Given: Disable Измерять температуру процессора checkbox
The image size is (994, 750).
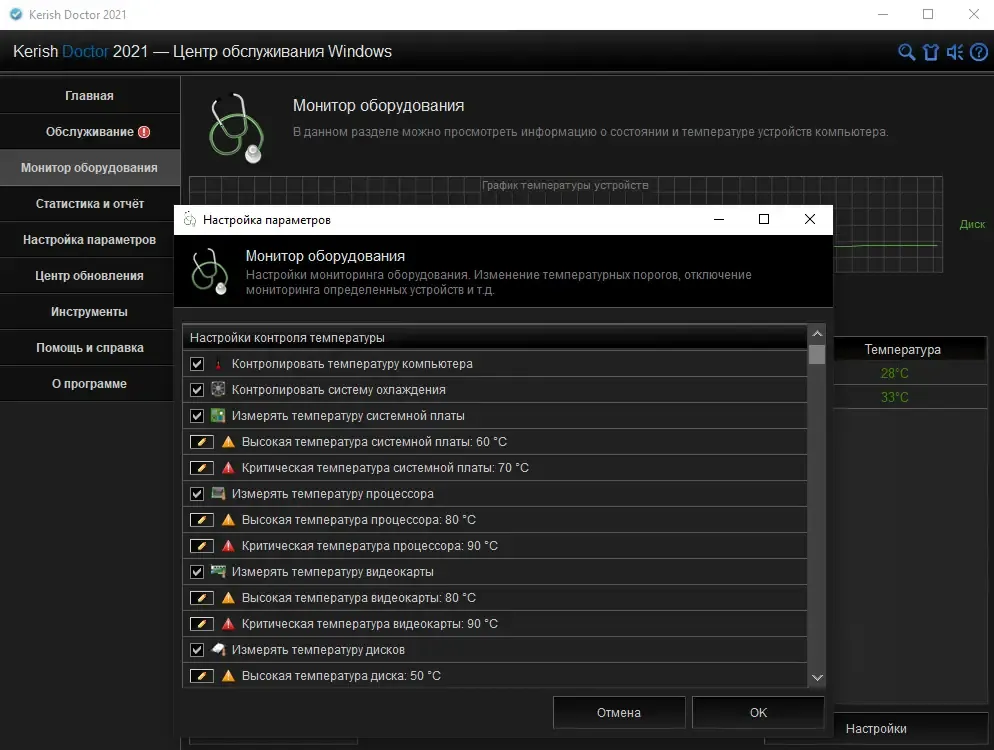Looking at the screenshot, I should [197, 494].
